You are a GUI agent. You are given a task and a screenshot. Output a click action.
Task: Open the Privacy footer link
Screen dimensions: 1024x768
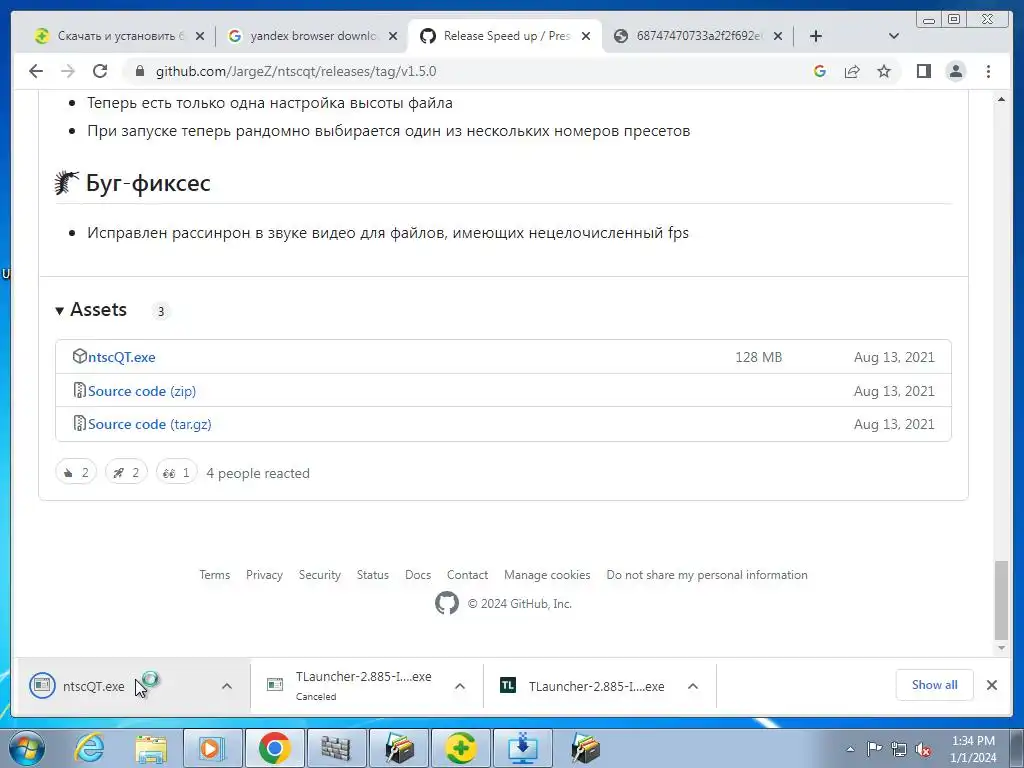(x=264, y=575)
